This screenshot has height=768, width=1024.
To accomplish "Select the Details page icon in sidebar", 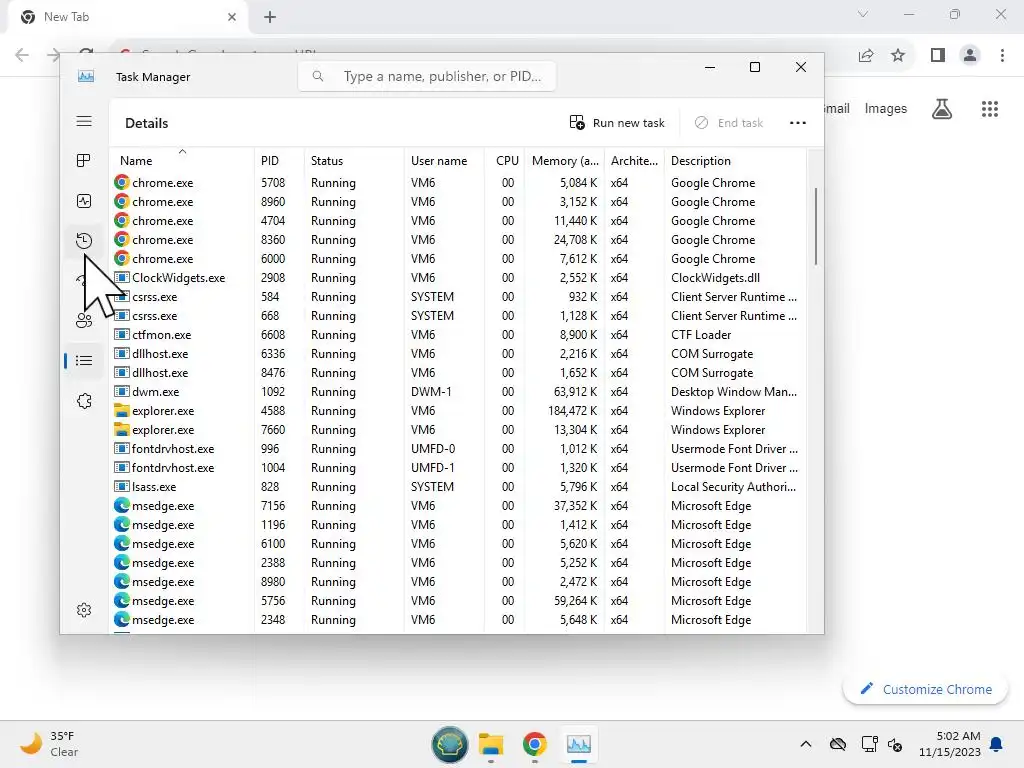I will pyautogui.click(x=84, y=360).
